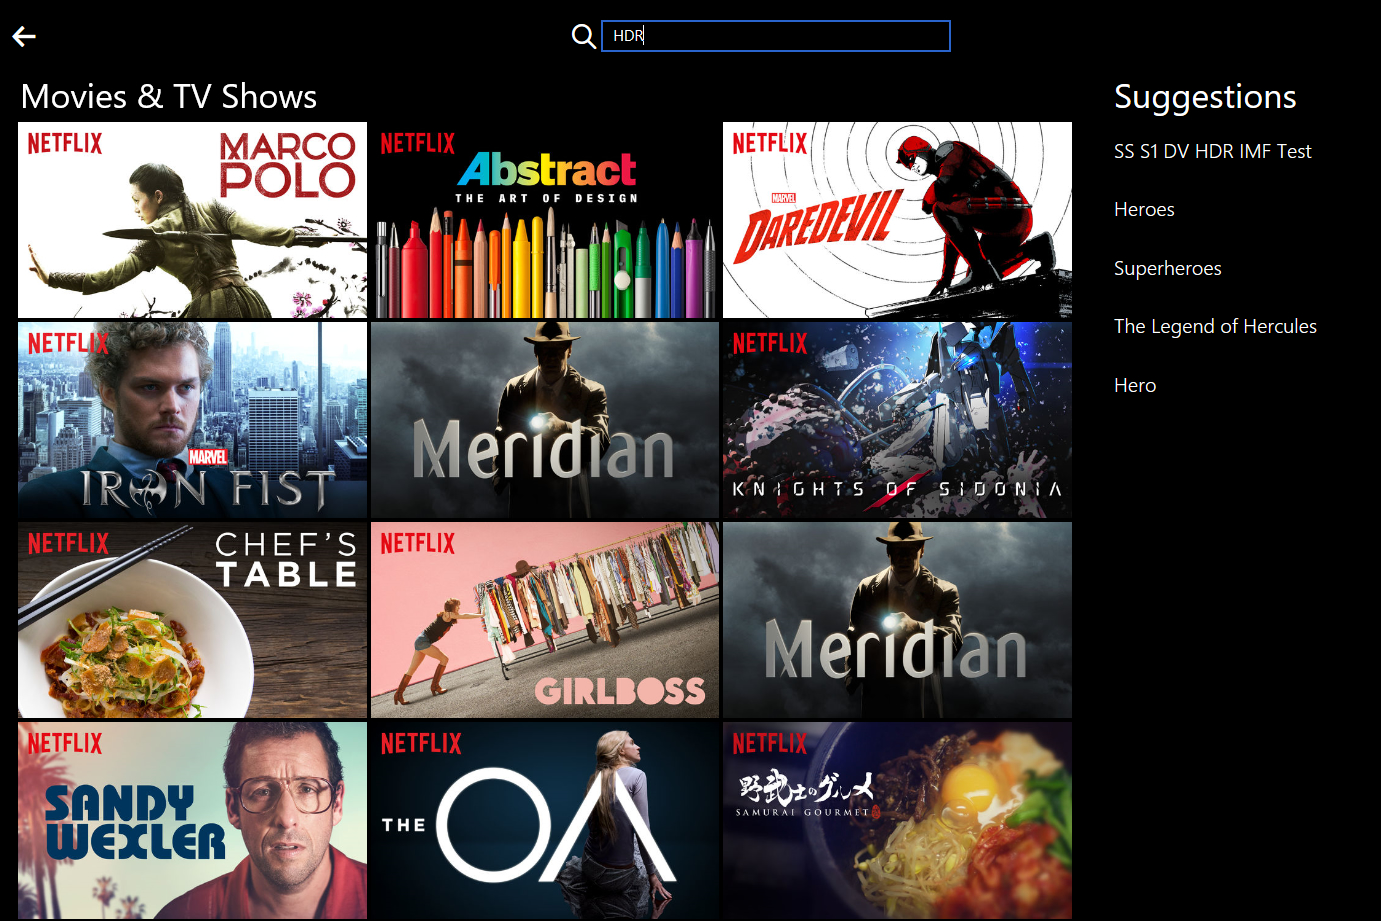Select the Meridian tile beside Iron Fist

point(545,420)
